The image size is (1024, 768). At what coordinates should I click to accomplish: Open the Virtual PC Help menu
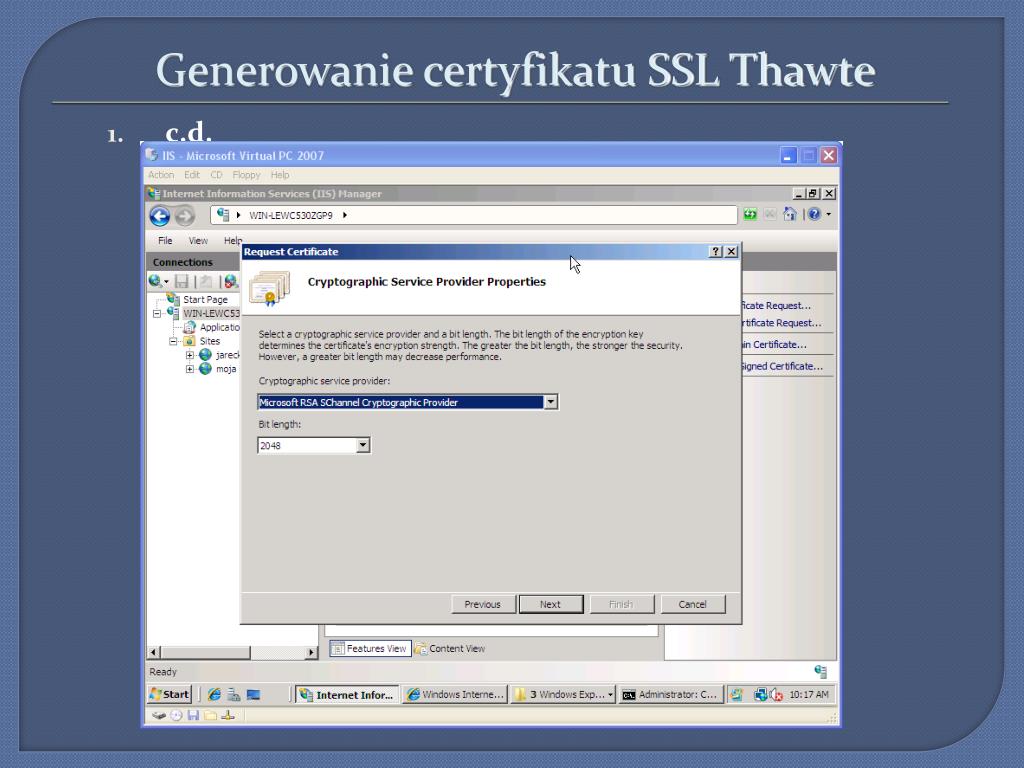point(280,175)
